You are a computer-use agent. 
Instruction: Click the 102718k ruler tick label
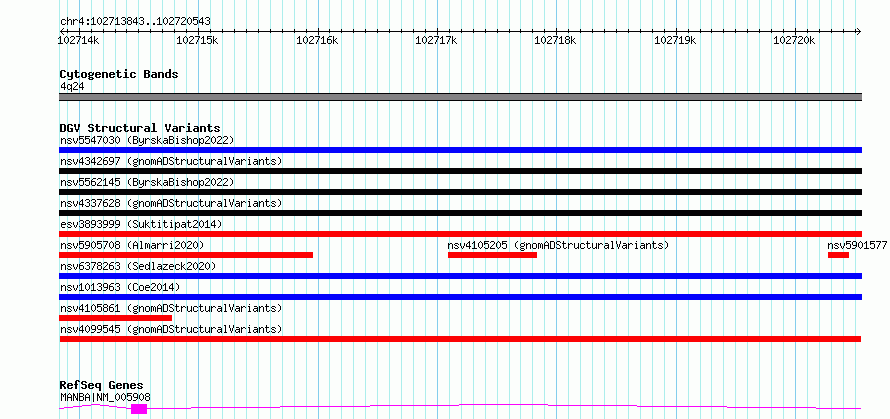click(x=556, y=40)
